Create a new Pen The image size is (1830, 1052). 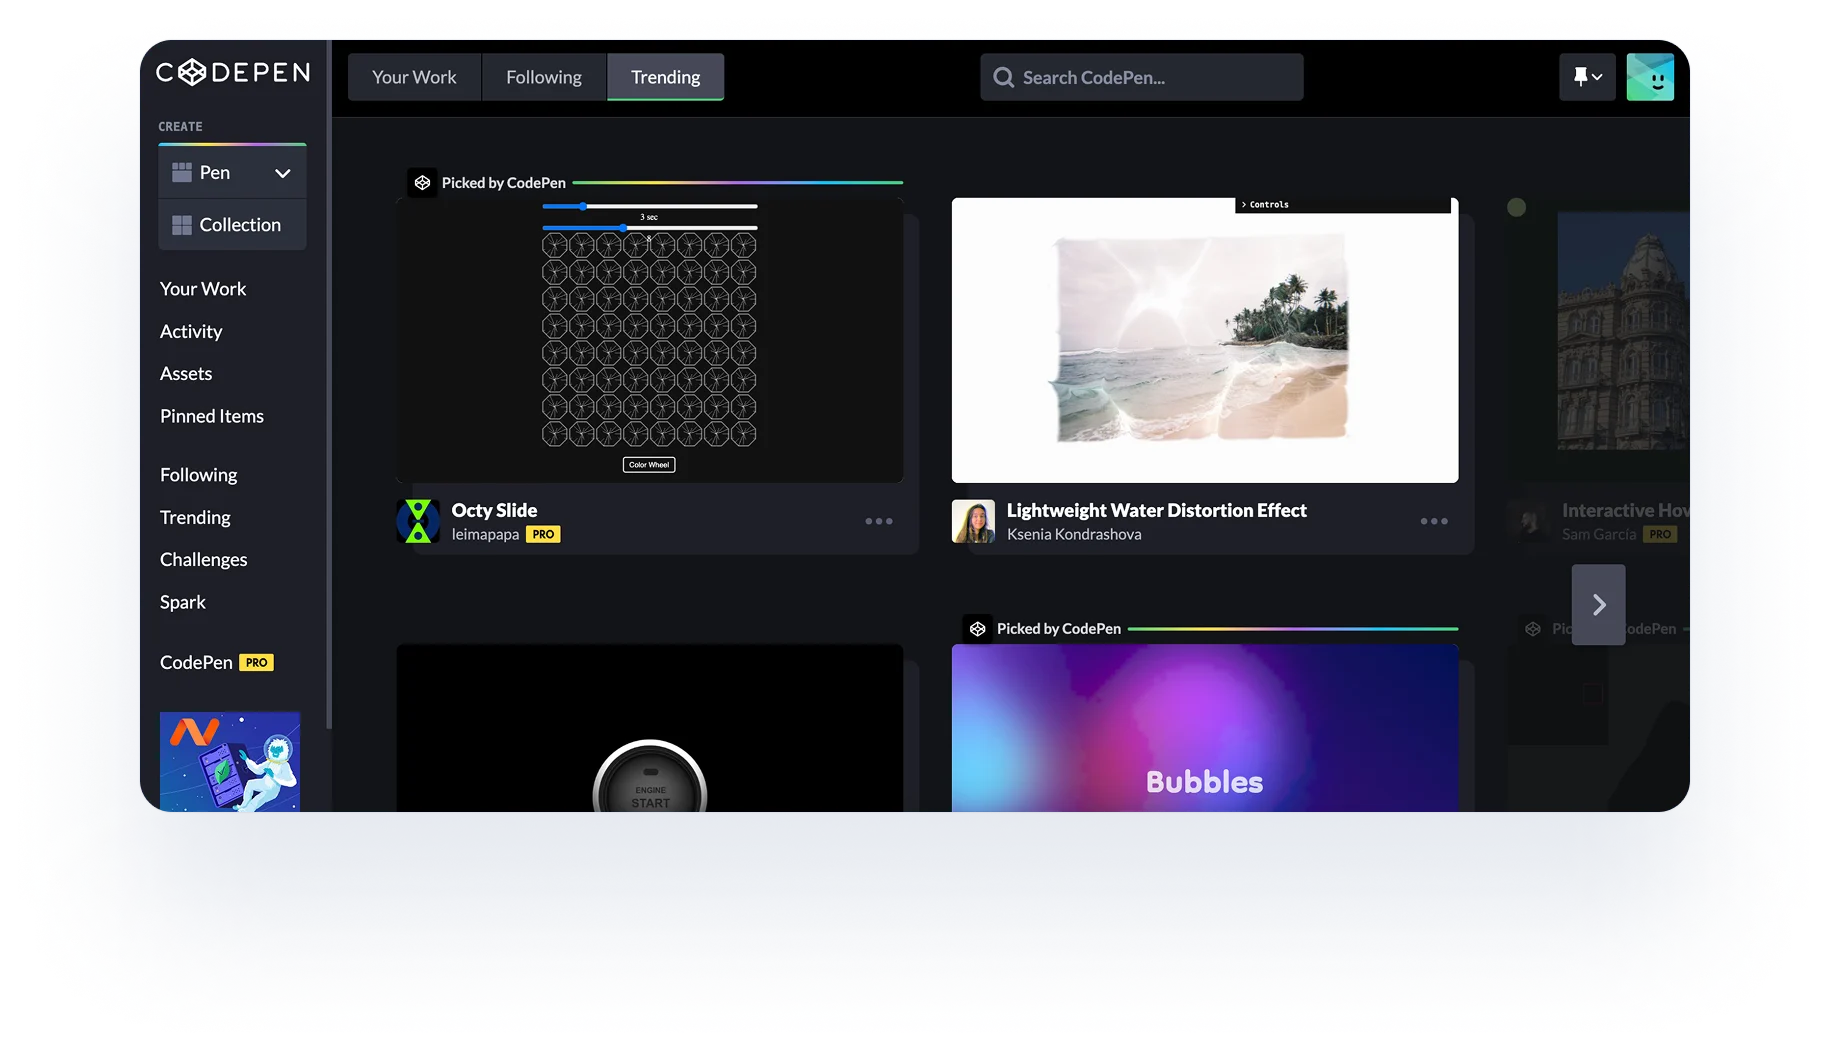point(215,173)
